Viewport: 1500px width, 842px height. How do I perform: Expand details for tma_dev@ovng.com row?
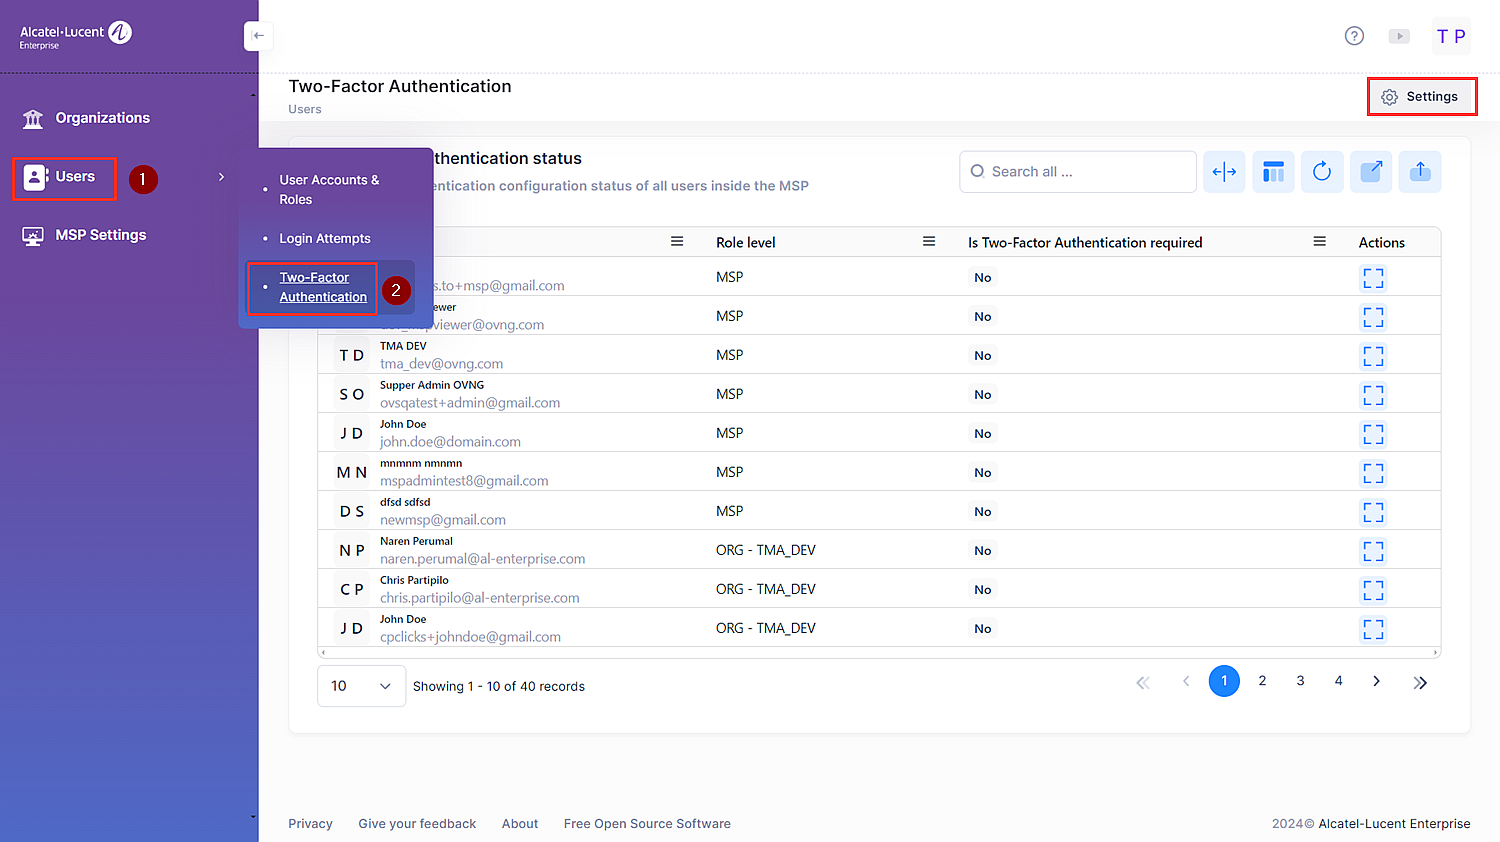1373,356
